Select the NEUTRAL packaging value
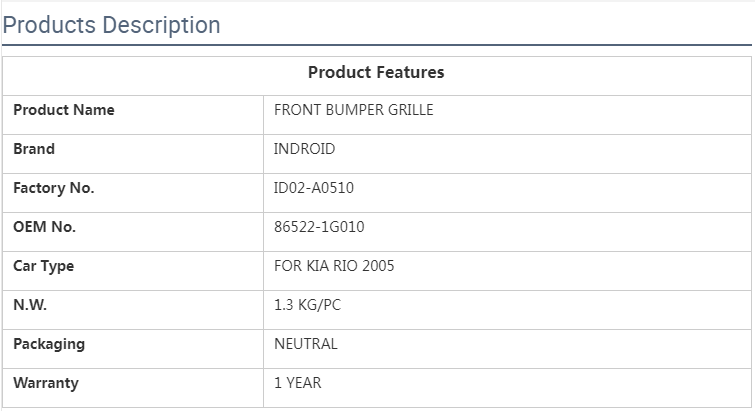 point(306,344)
